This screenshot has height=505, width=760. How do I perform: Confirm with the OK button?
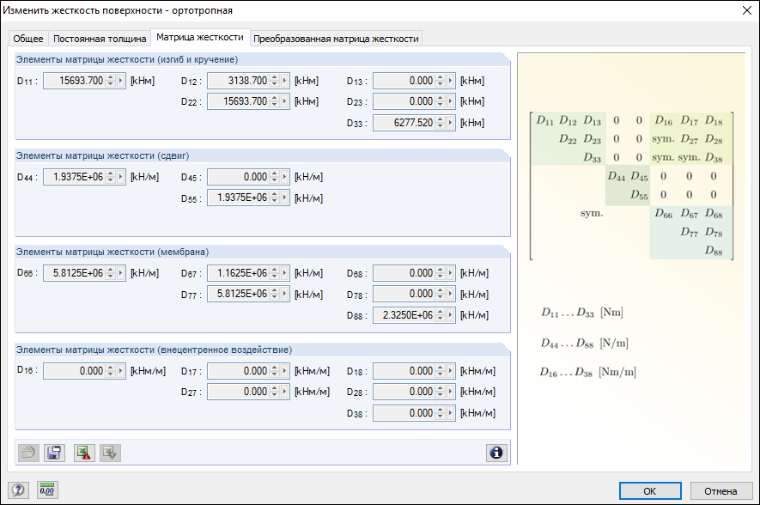[650, 491]
